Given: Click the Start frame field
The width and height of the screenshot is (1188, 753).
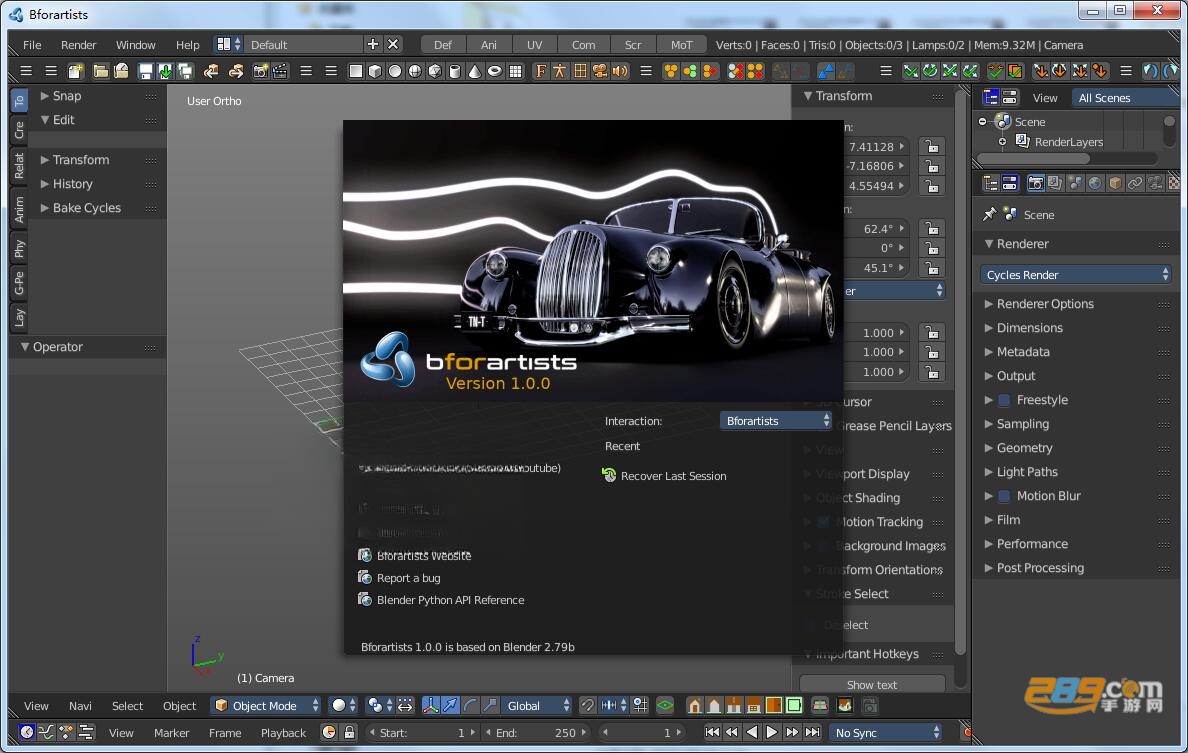Looking at the screenshot, I should 424,733.
